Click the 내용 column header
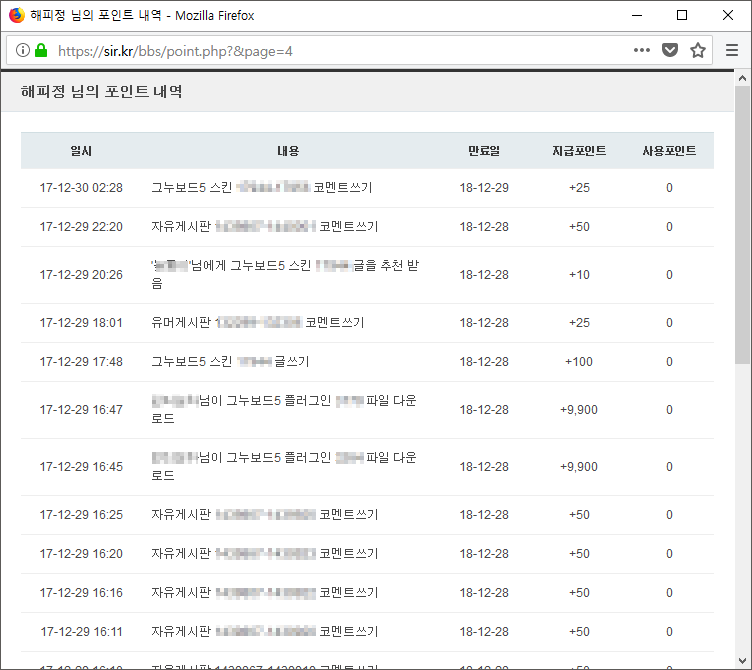 288,151
